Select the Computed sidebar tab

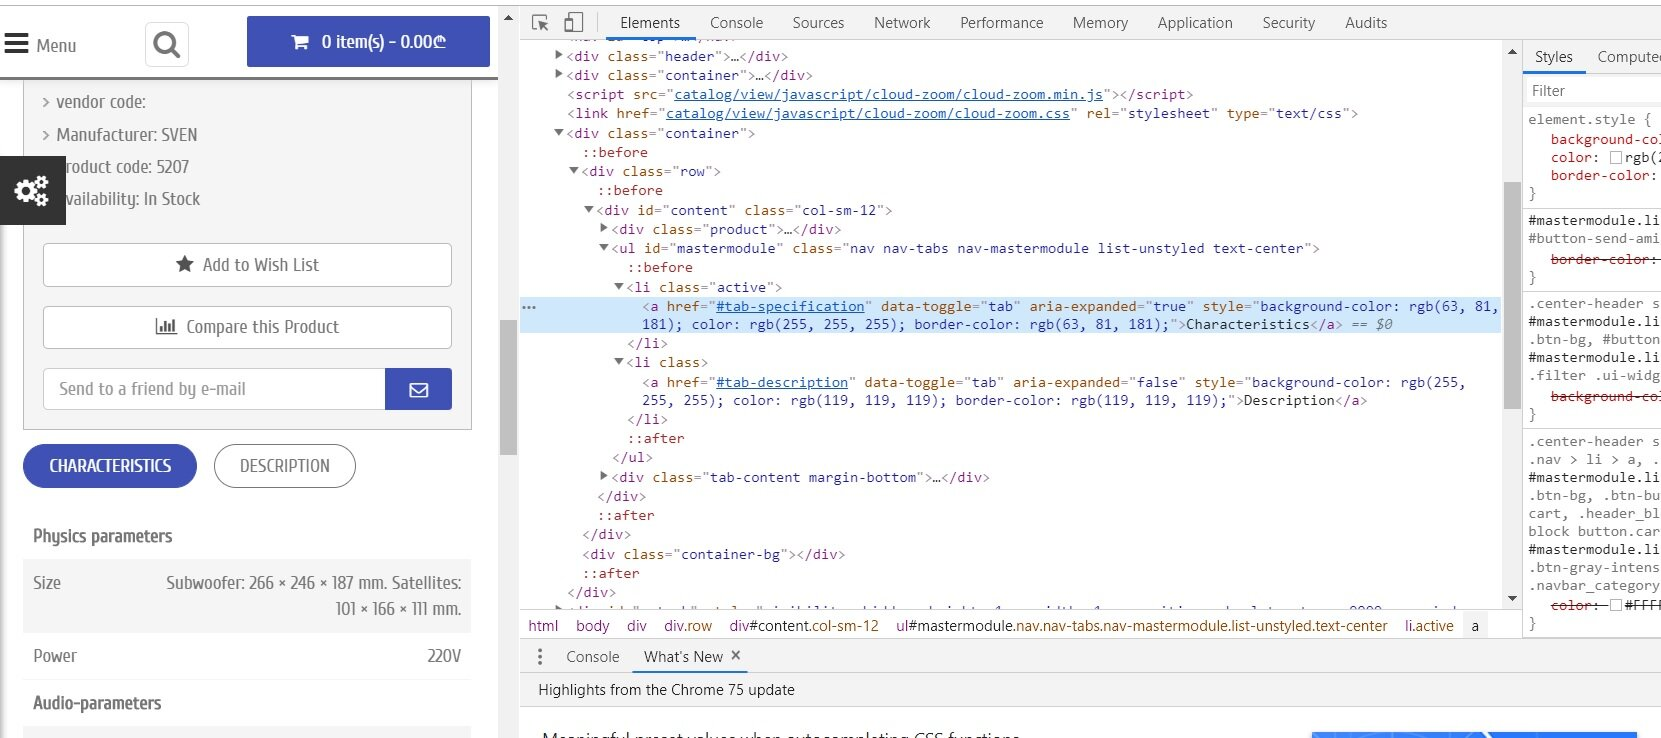tap(1628, 57)
